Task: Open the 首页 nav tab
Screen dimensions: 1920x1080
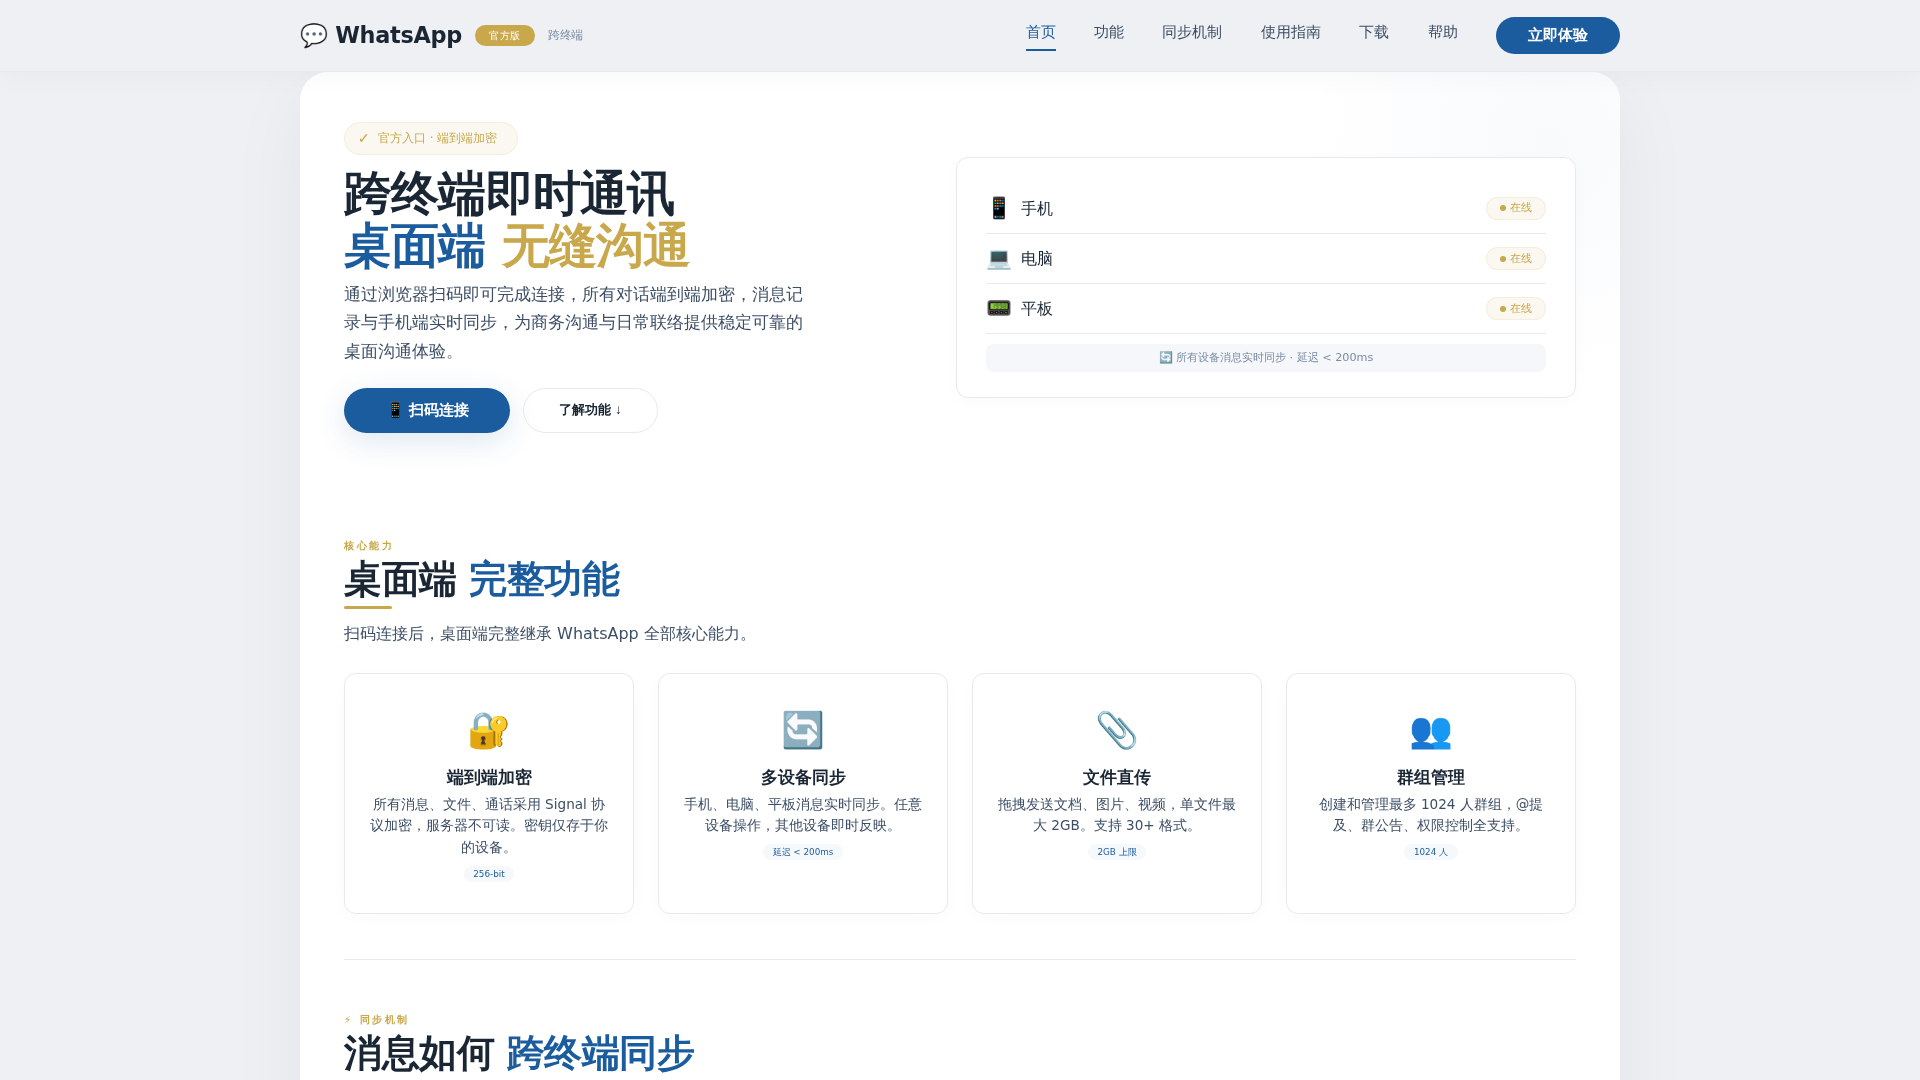Action: 1041,32
